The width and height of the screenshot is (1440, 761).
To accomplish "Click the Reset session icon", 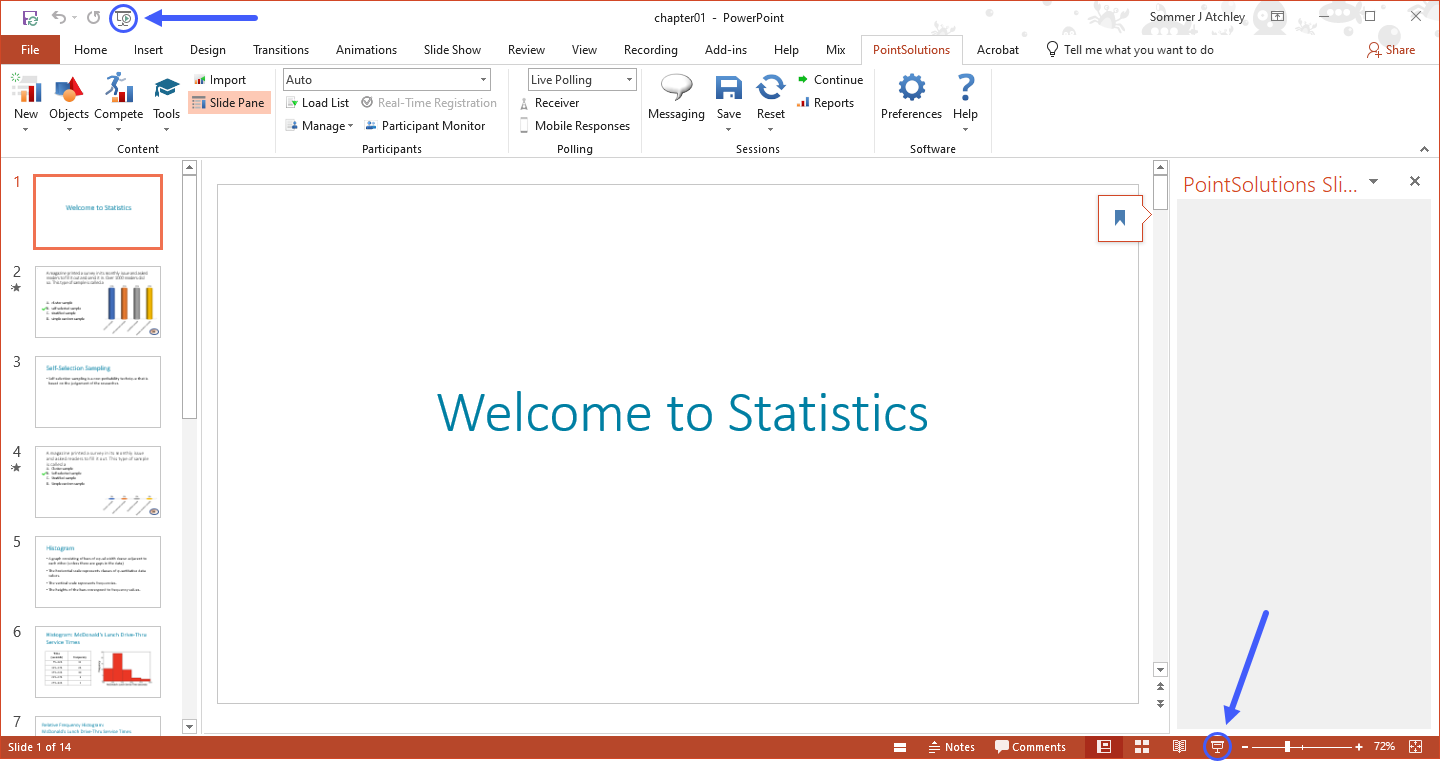I will (x=770, y=90).
